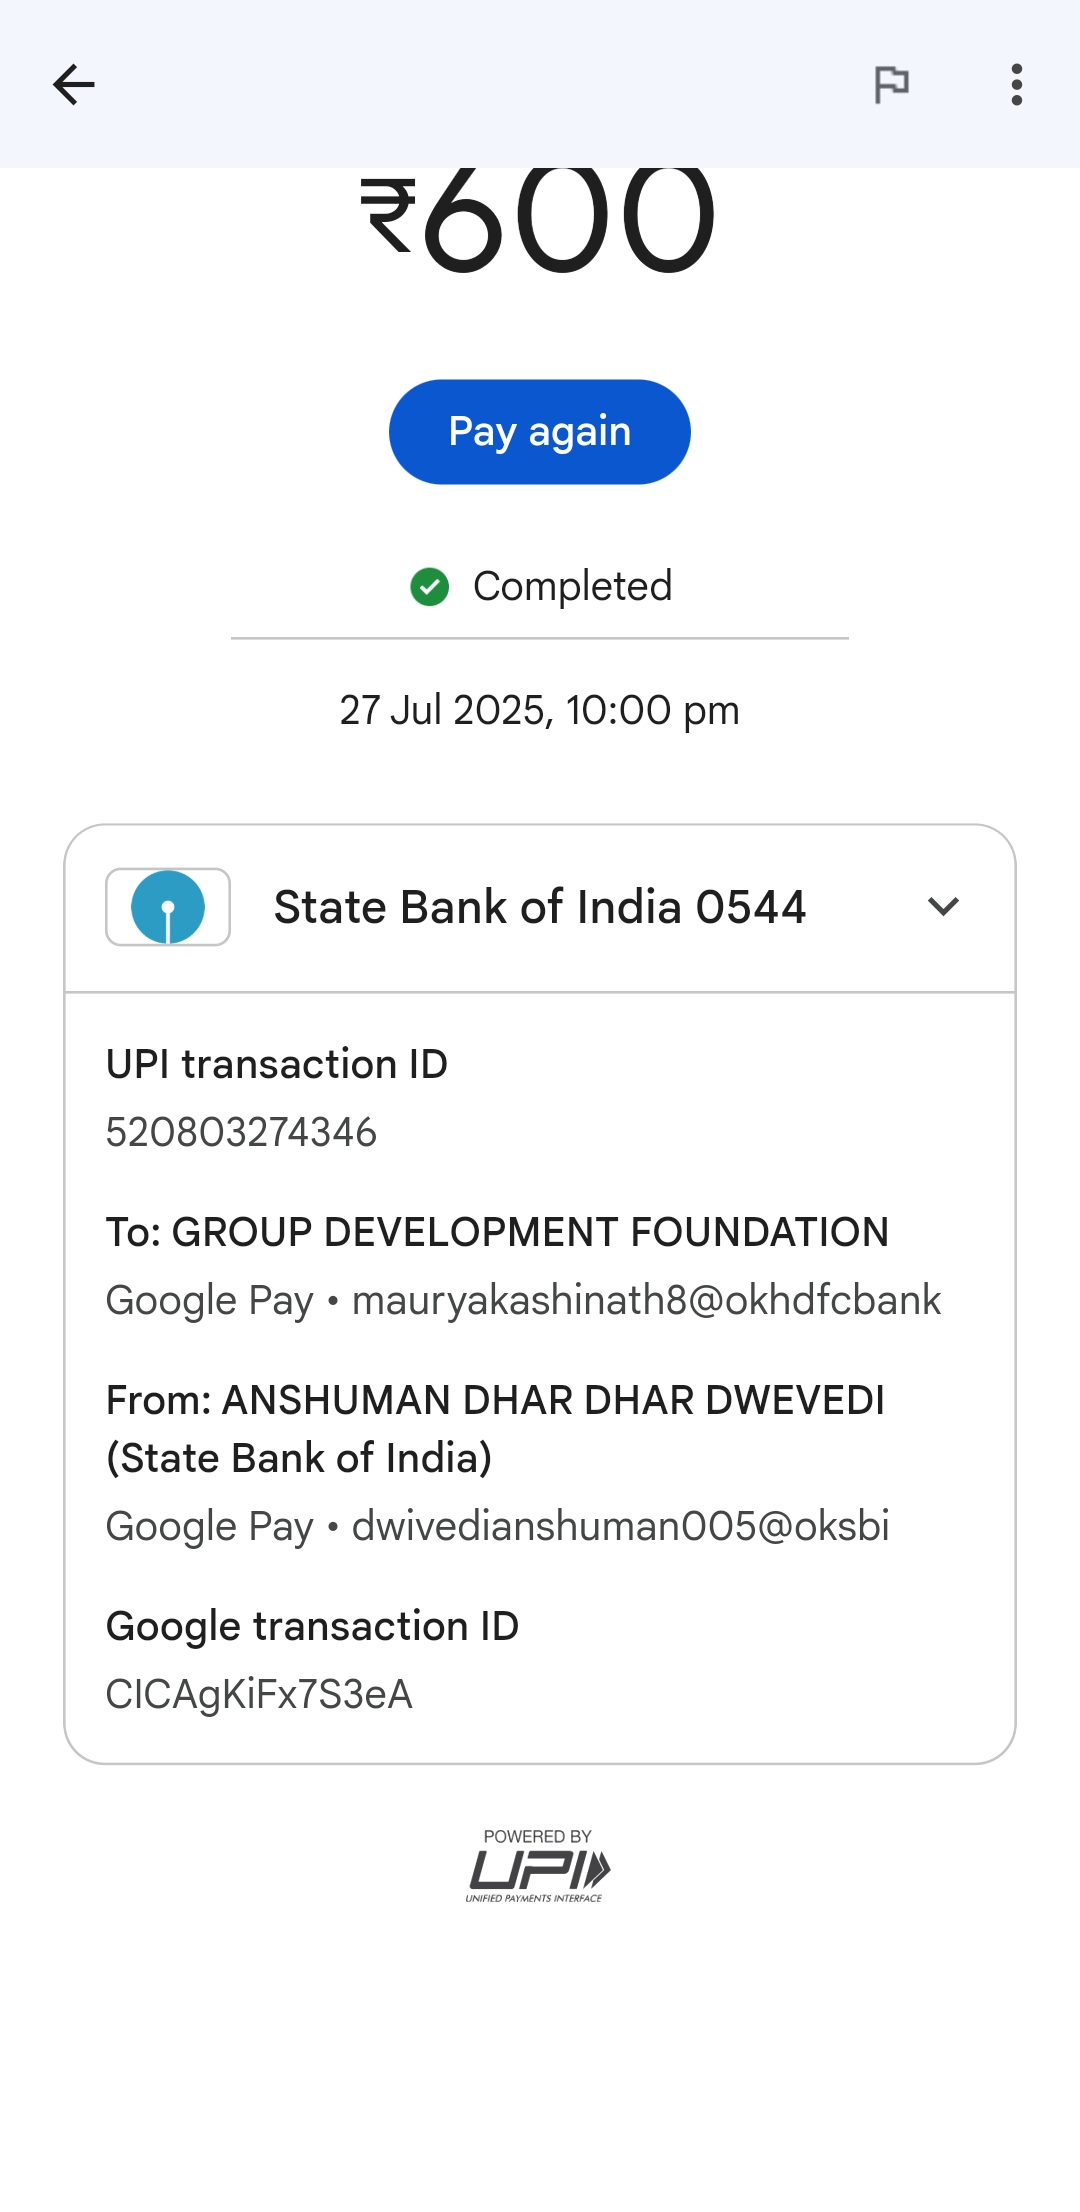This screenshot has width=1080, height=2212.
Task: Tap the Powered by UPI logo
Action: click(x=538, y=1866)
